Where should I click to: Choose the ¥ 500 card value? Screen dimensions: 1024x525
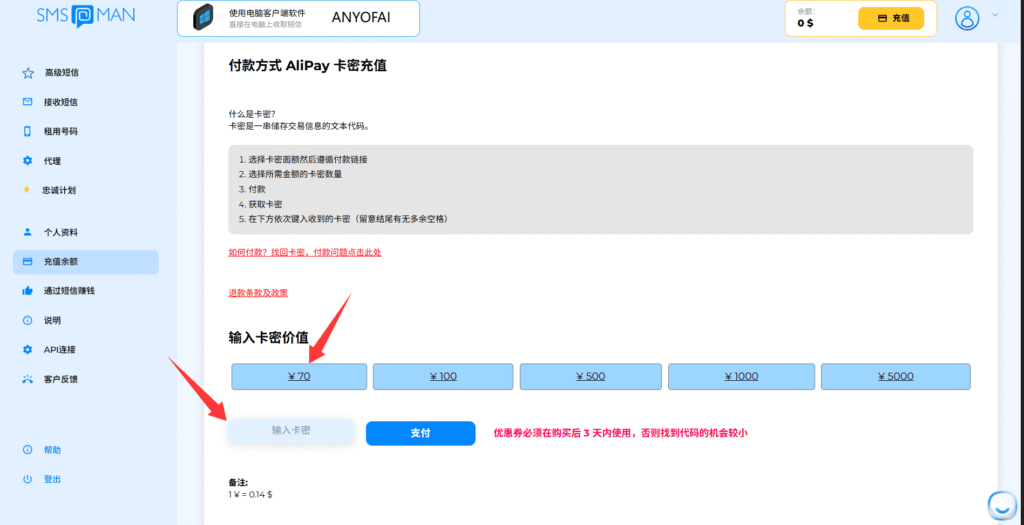(590, 377)
